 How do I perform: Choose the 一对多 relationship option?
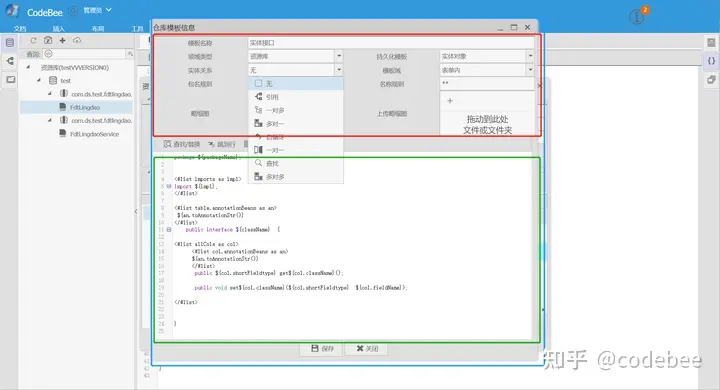click(296, 110)
